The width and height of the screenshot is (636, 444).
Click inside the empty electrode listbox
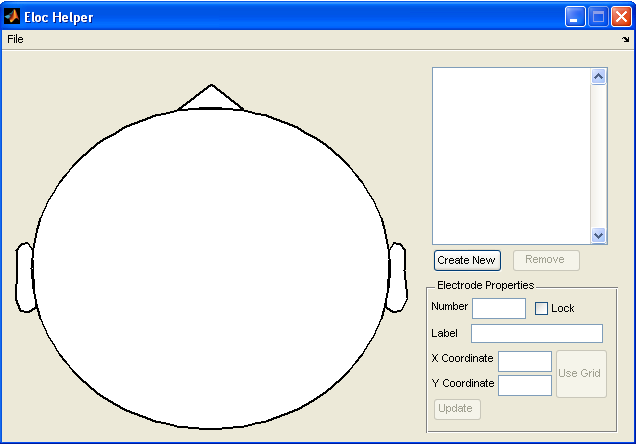point(512,156)
